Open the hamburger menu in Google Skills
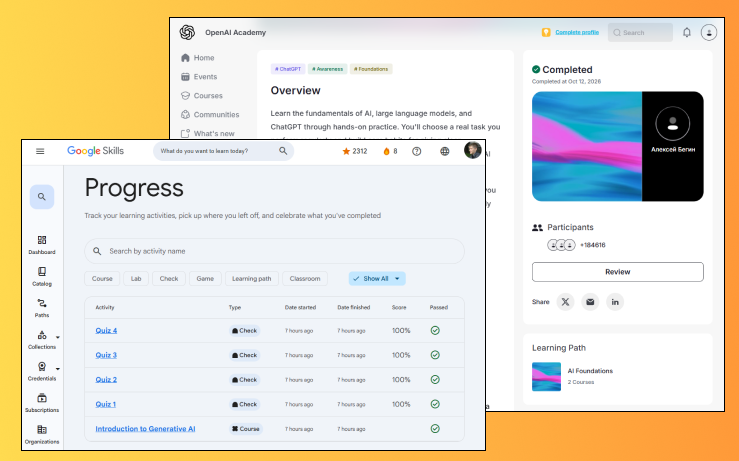Image resolution: width=739 pixels, height=461 pixels. (40, 151)
